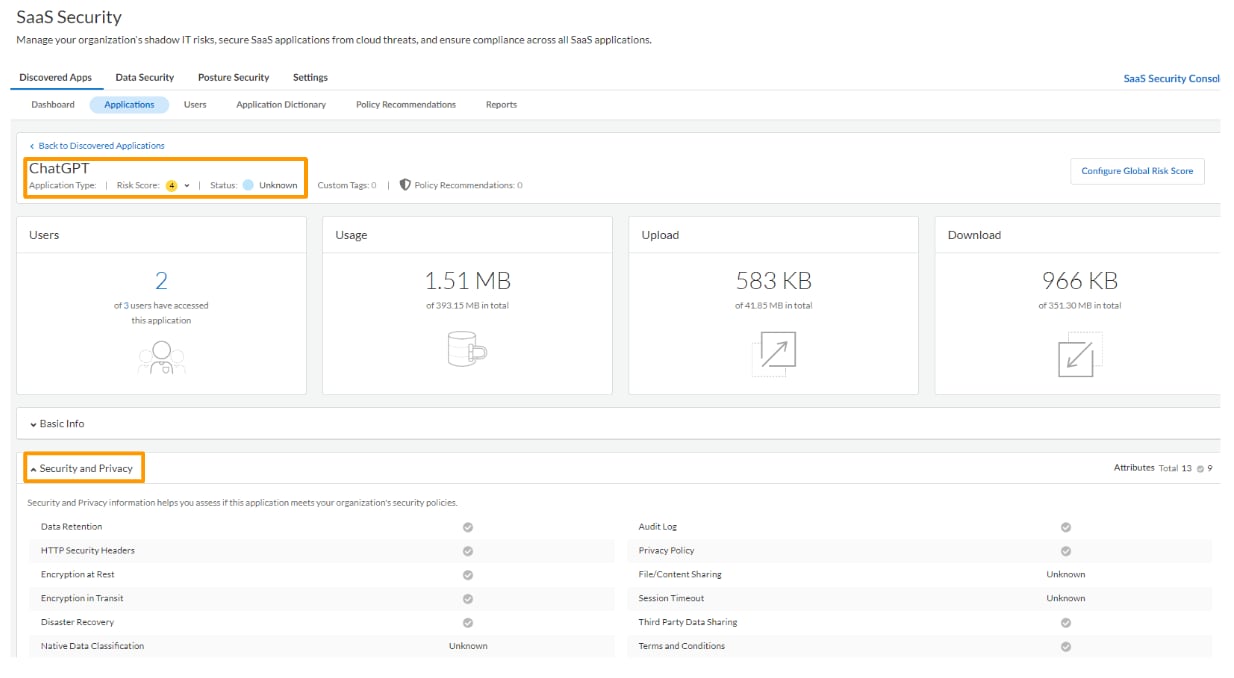Image resolution: width=1234 pixels, height=678 pixels.
Task: Click the ChatGPT application title
Action: (x=59, y=168)
